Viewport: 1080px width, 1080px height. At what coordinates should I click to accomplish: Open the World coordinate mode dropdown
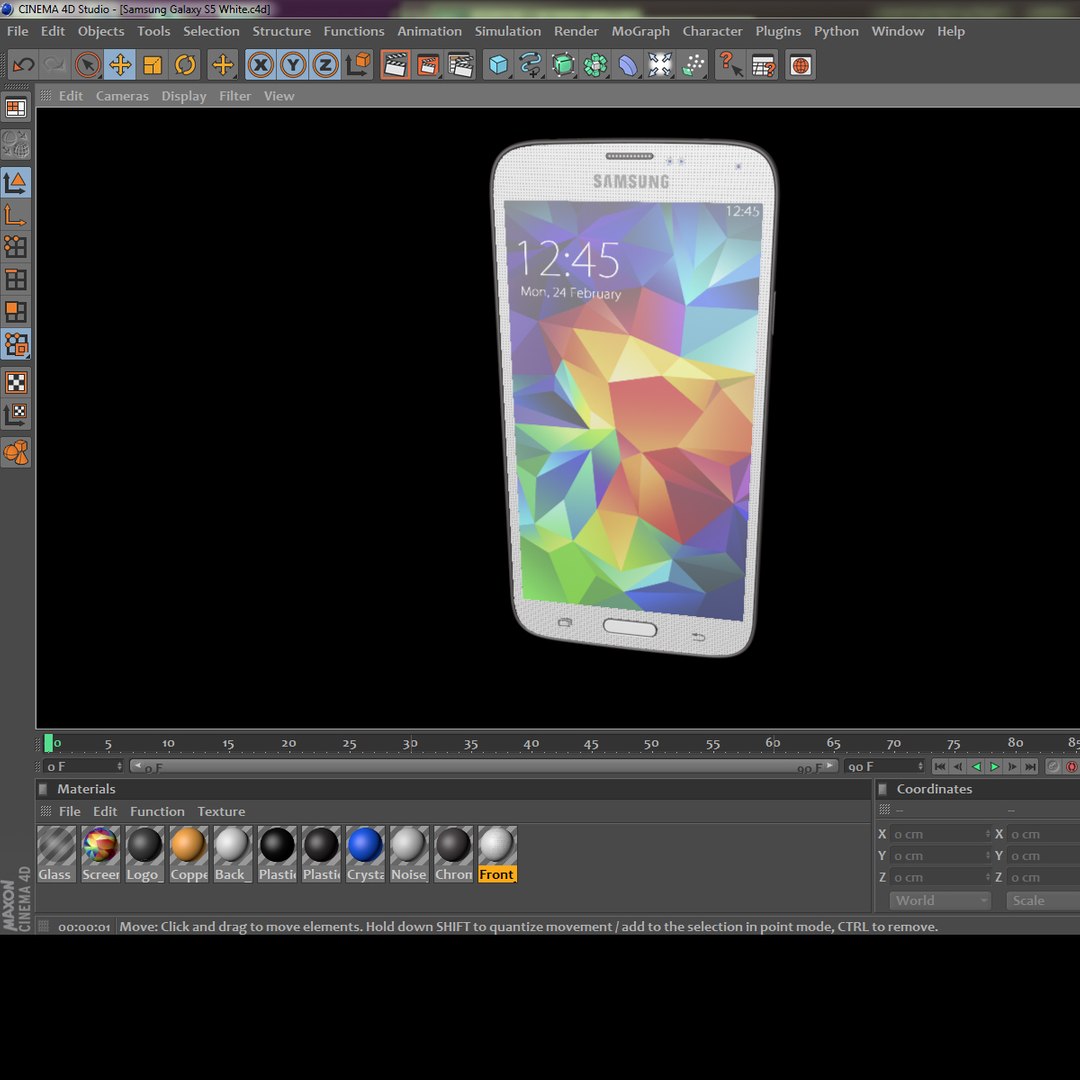click(x=939, y=900)
